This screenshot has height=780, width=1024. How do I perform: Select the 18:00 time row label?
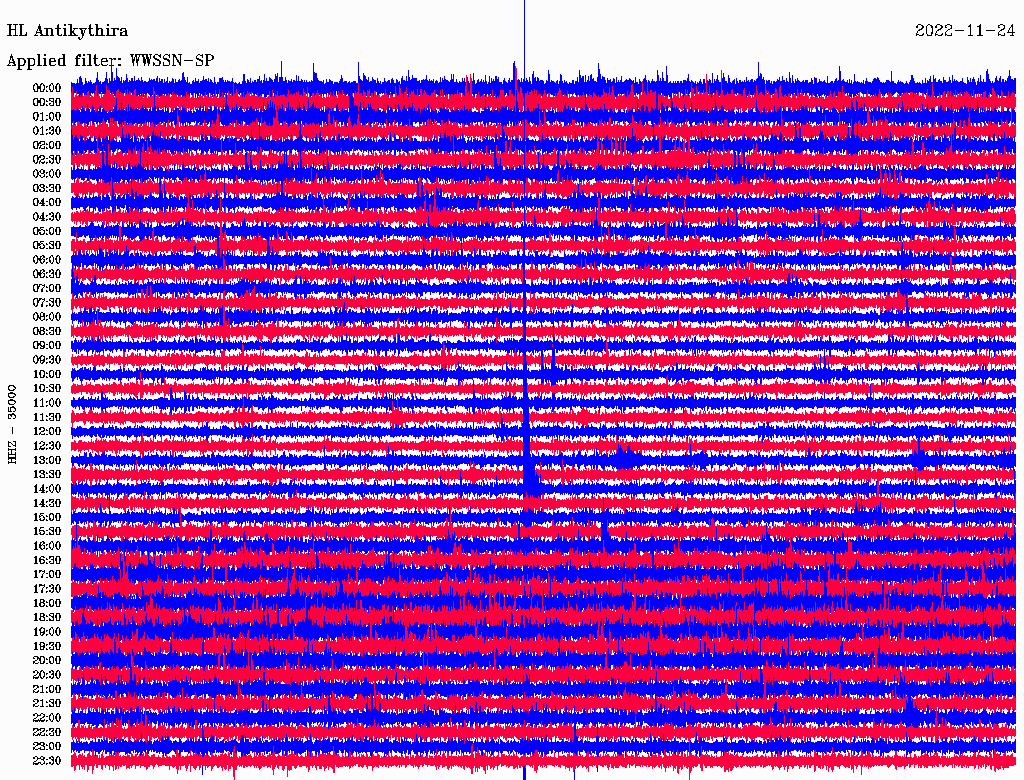coord(46,603)
